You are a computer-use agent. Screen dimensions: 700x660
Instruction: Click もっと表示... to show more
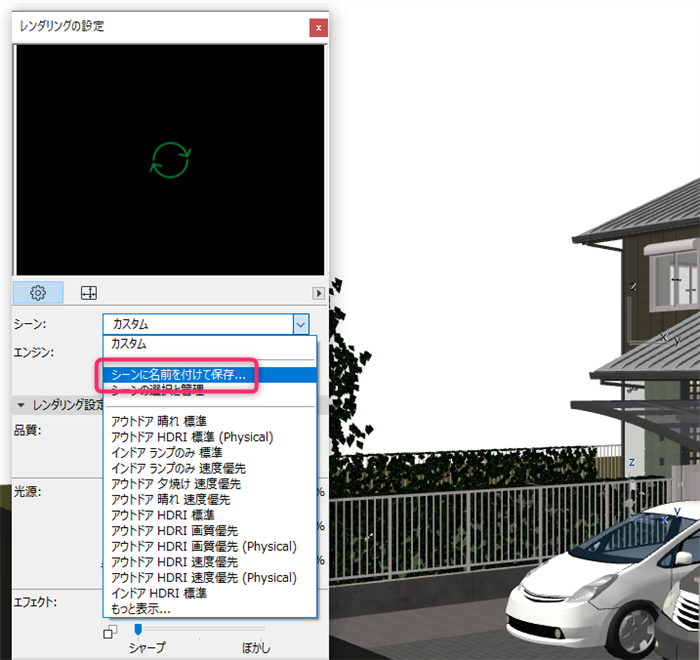click(x=210, y=609)
